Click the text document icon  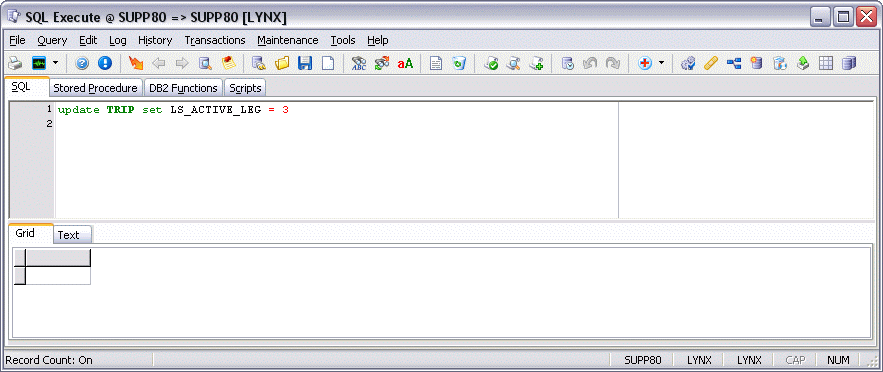pos(435,64)
